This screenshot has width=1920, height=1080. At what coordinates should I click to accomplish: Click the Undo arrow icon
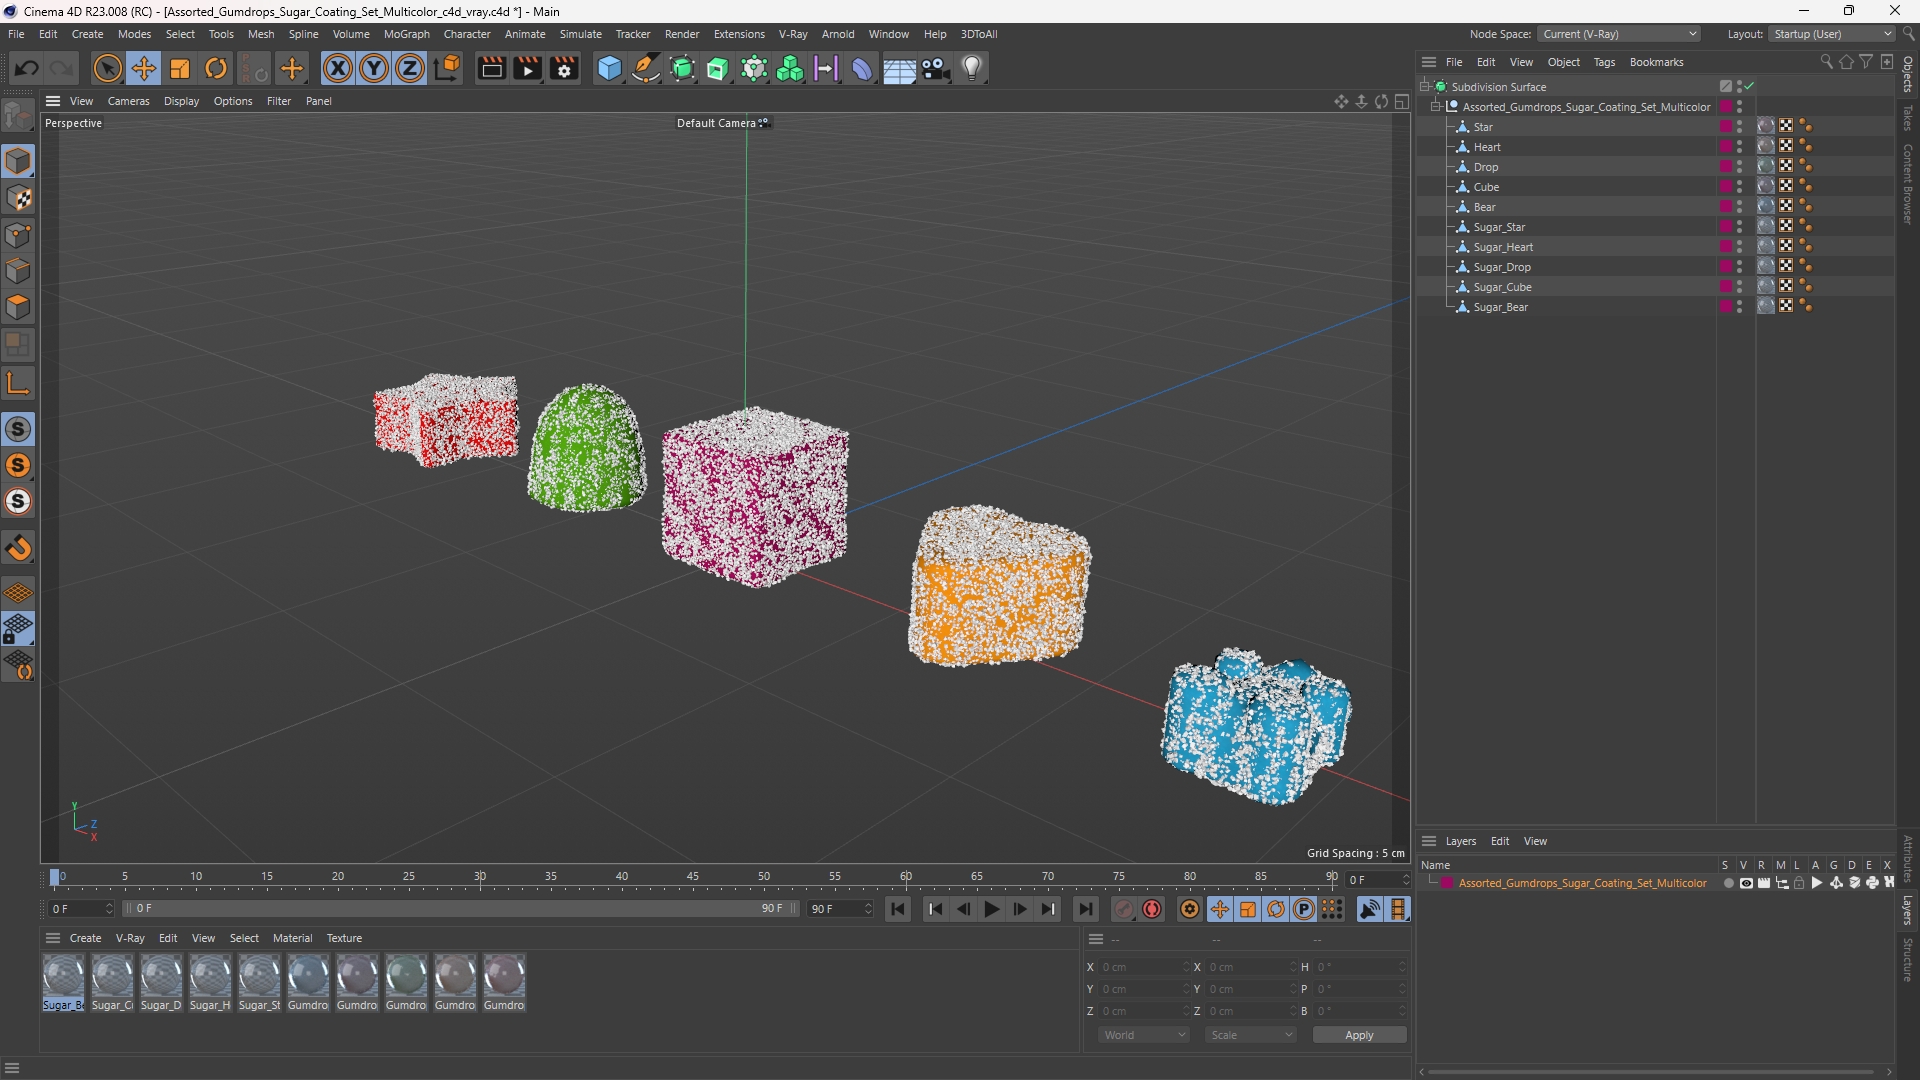coord(27,68)
